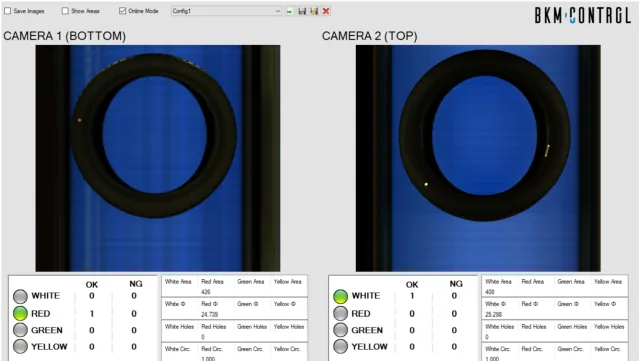The height and width of the screenshot is (361, 640).
Task: Click Camera 1 RED OK count 1
Action: point(92,314)
